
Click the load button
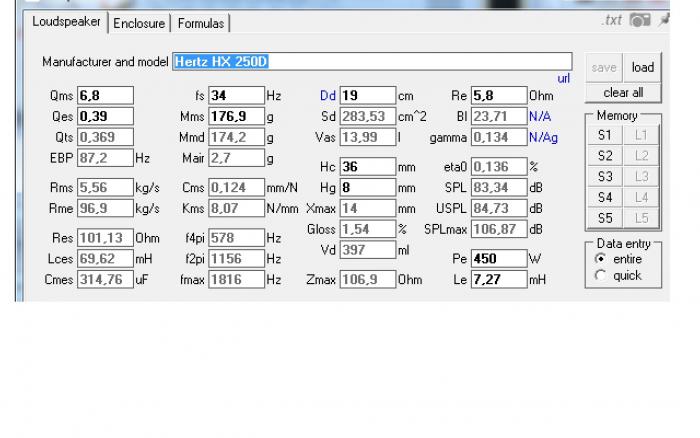click(x=642, y=67)
